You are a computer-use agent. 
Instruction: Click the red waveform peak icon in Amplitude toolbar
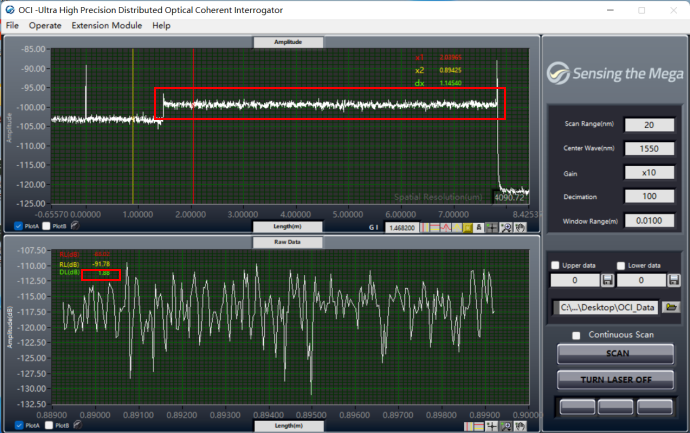click(x=446, y=227)
